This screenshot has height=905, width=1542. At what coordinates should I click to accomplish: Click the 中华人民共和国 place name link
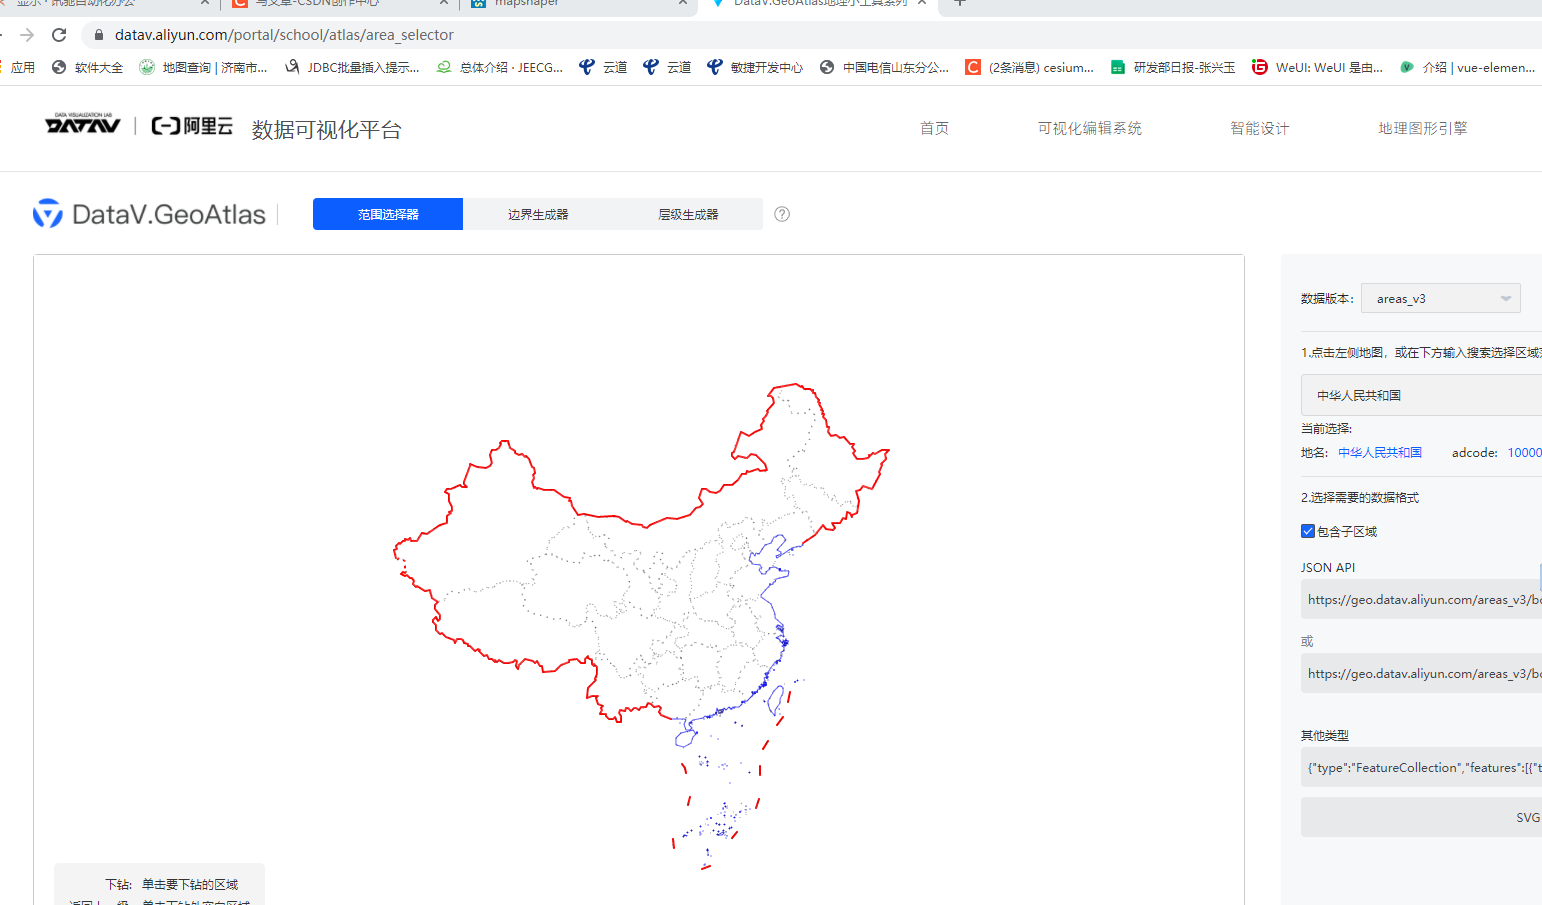[1380, 452]
